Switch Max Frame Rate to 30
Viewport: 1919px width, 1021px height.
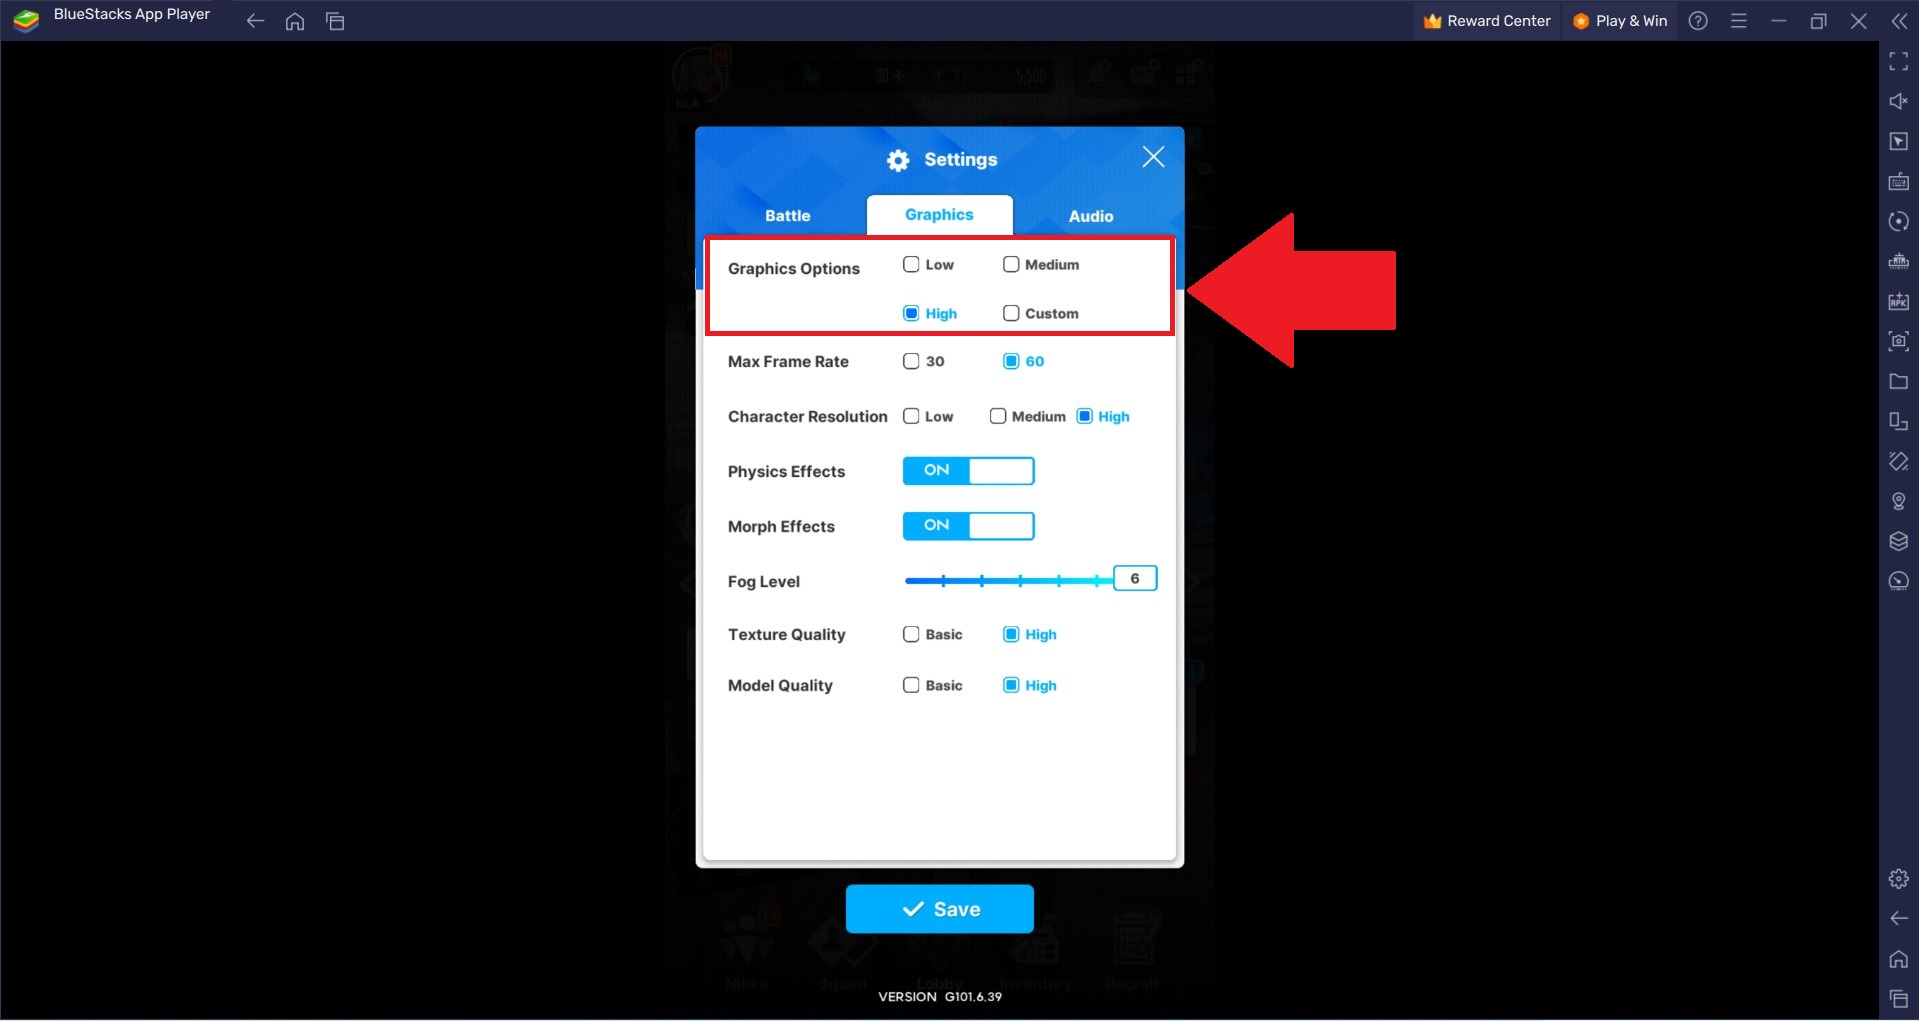coord(911,361)
